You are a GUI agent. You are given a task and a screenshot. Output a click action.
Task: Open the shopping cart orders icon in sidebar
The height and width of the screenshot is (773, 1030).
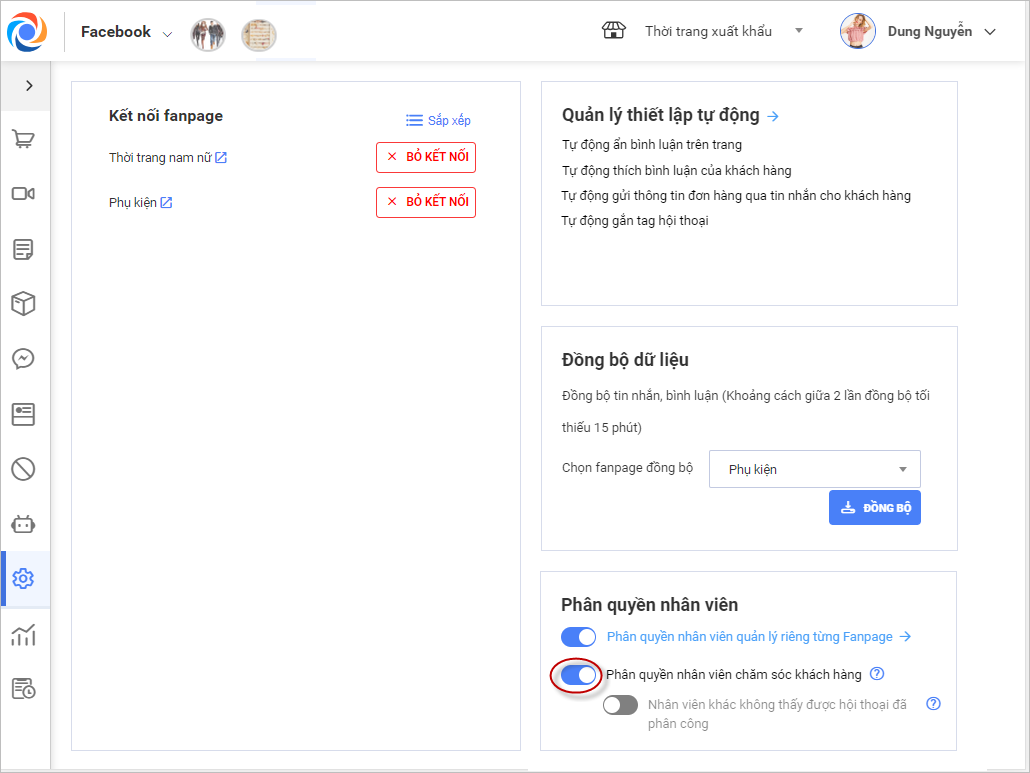[23, 140]
